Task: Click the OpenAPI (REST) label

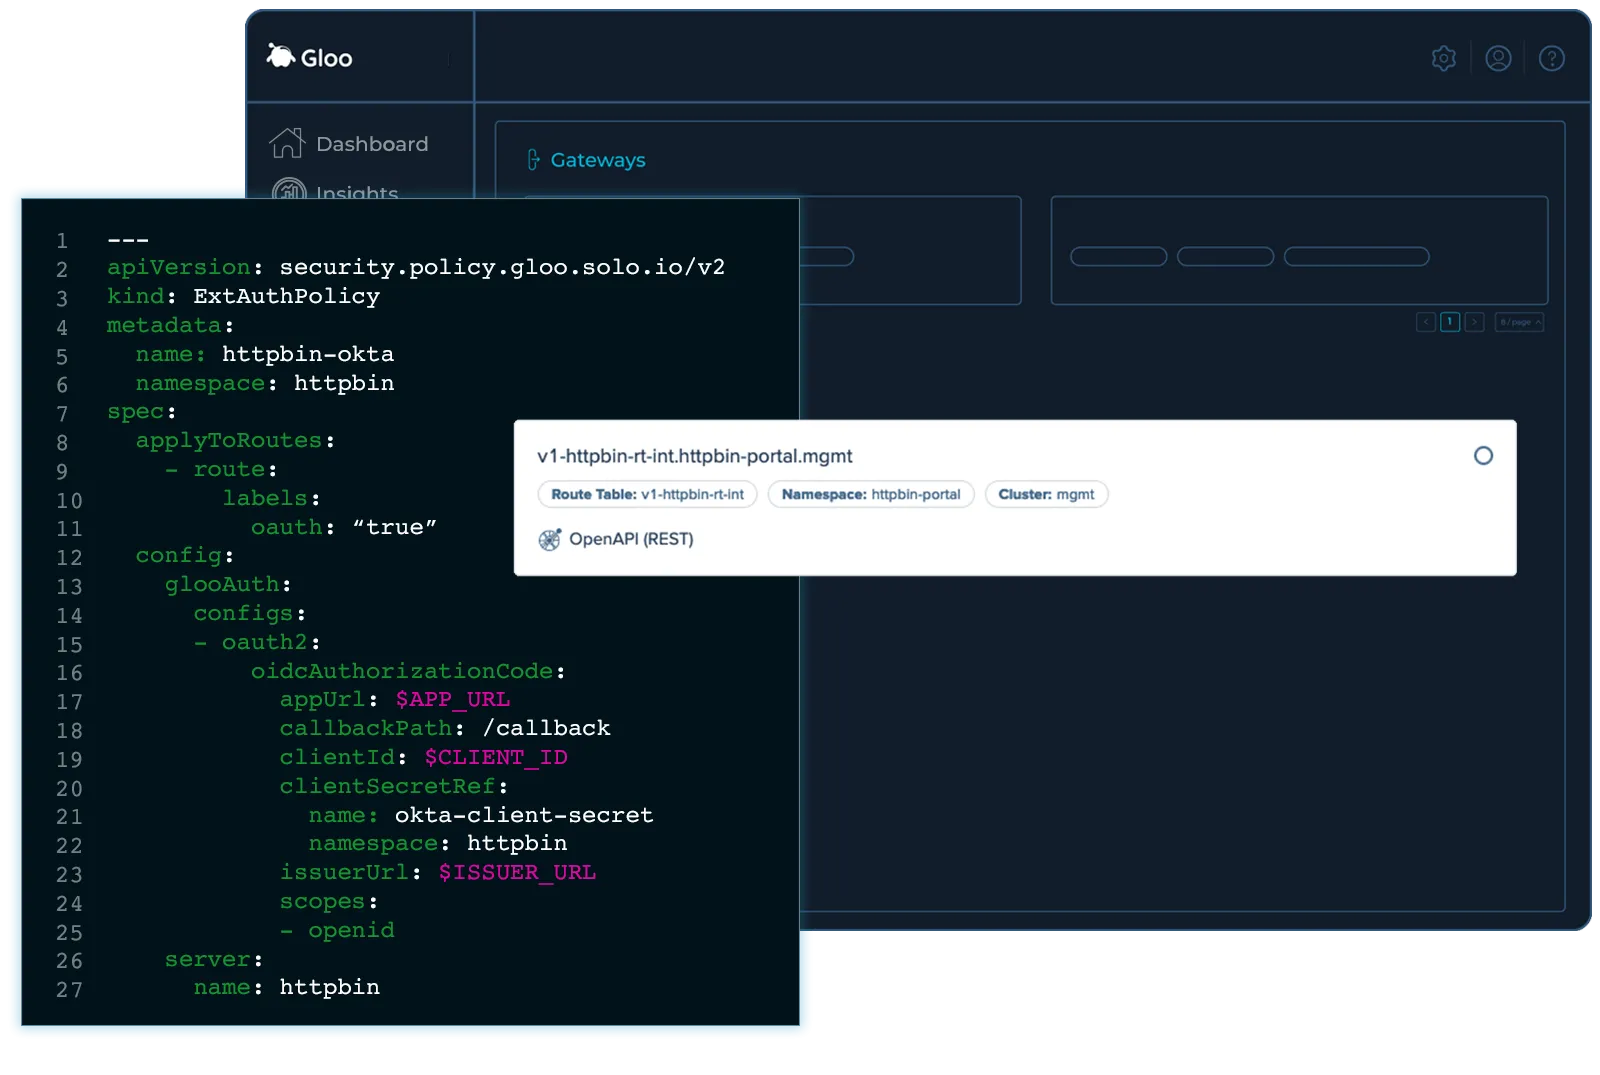Action: (631, 539)
